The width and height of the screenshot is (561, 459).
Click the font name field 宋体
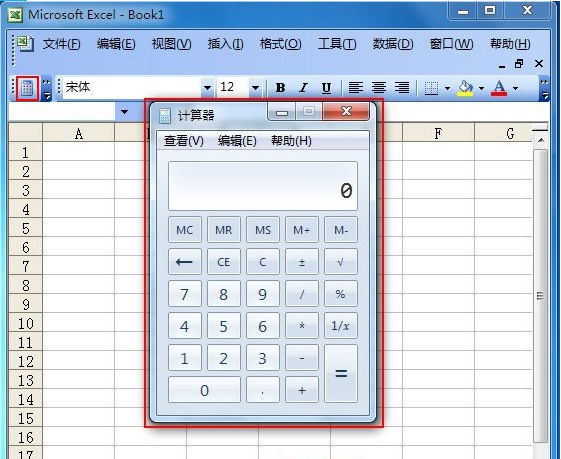point(132,88)
